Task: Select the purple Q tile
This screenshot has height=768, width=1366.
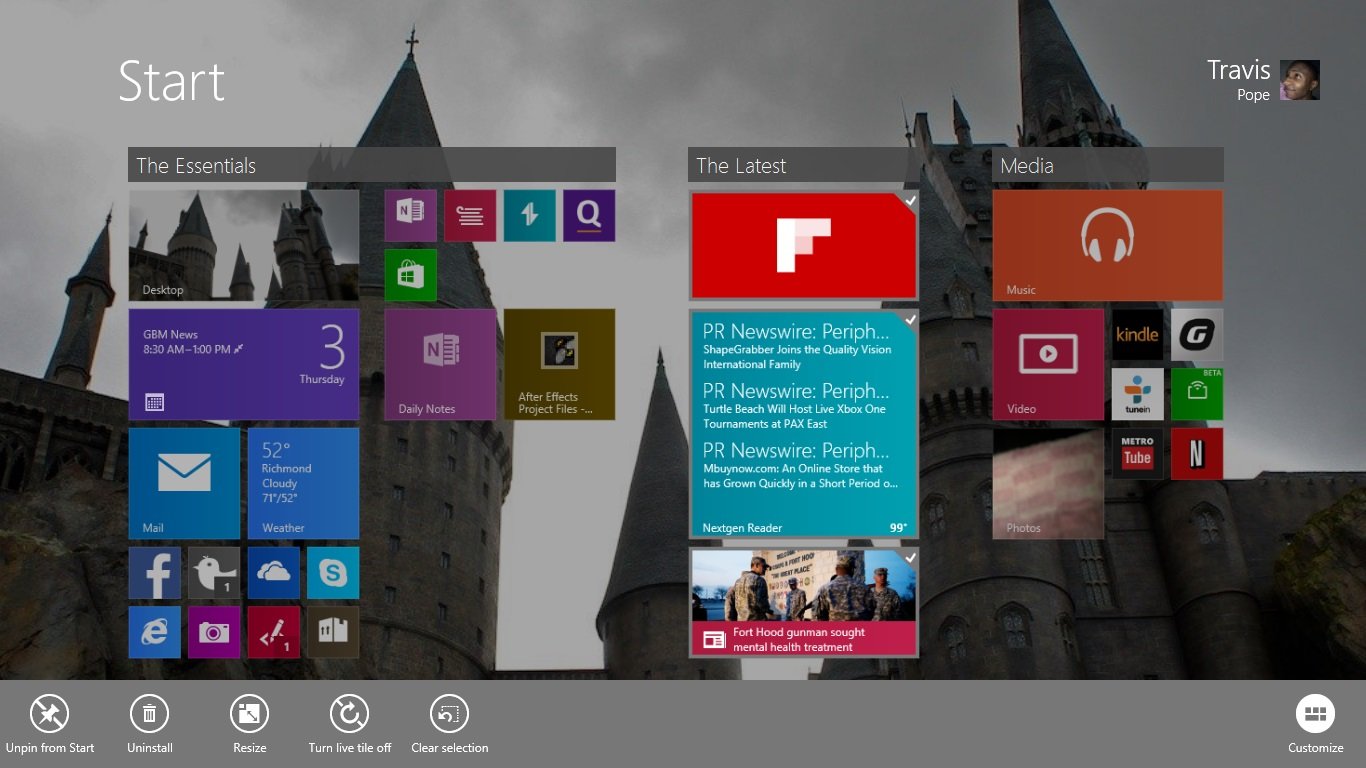Action: [x=589, y=215]
